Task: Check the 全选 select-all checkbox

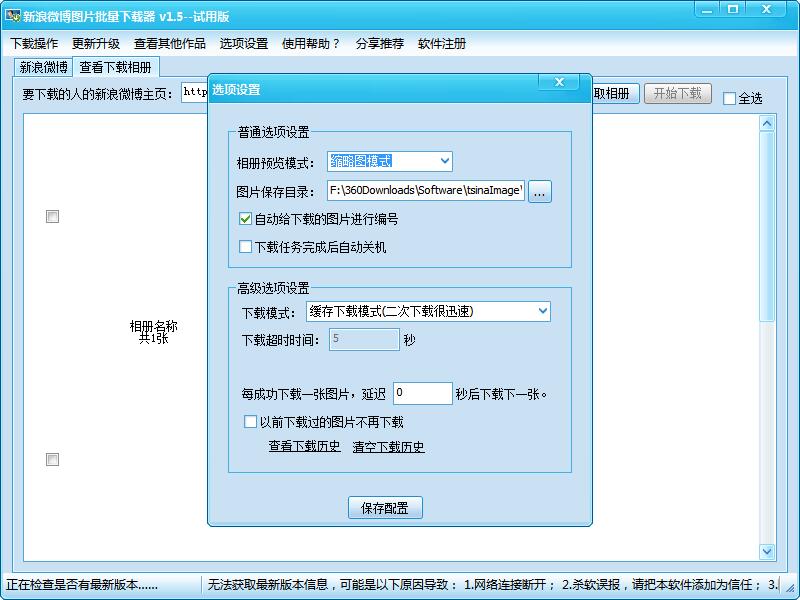Action: click(730, 95)
